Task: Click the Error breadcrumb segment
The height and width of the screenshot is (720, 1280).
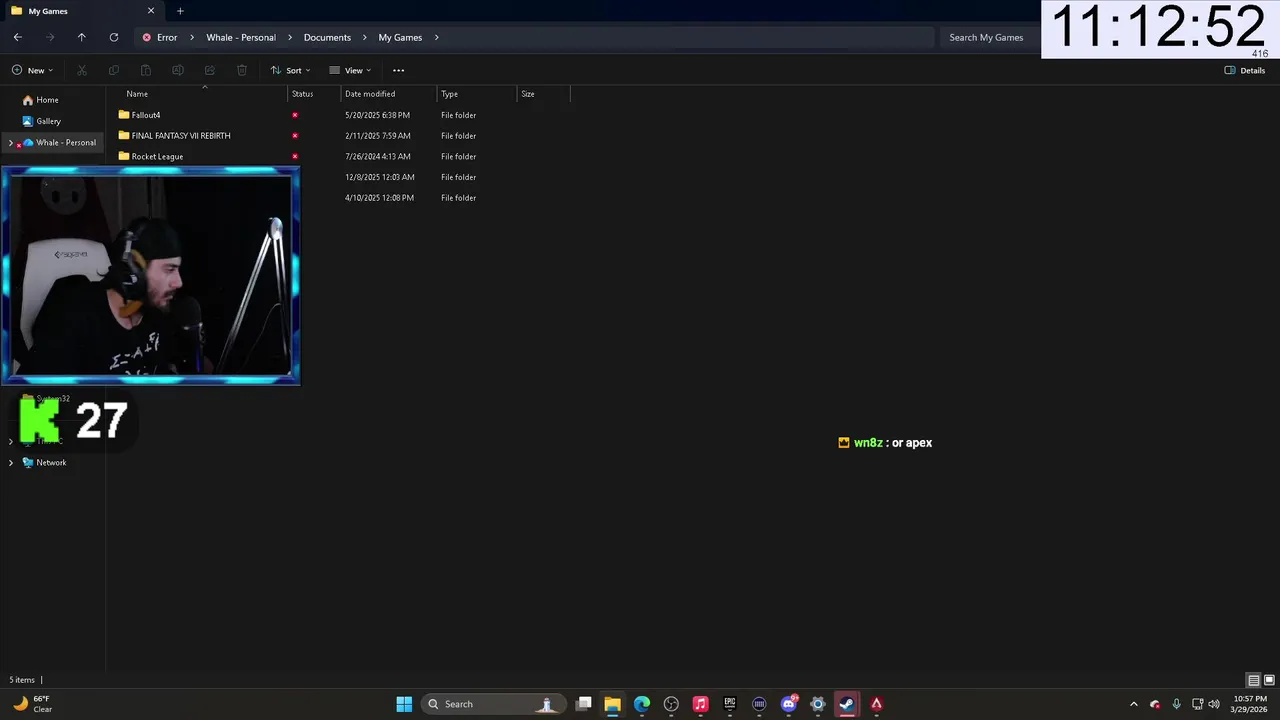Action: pyautogui.click(x=167, y=37)
